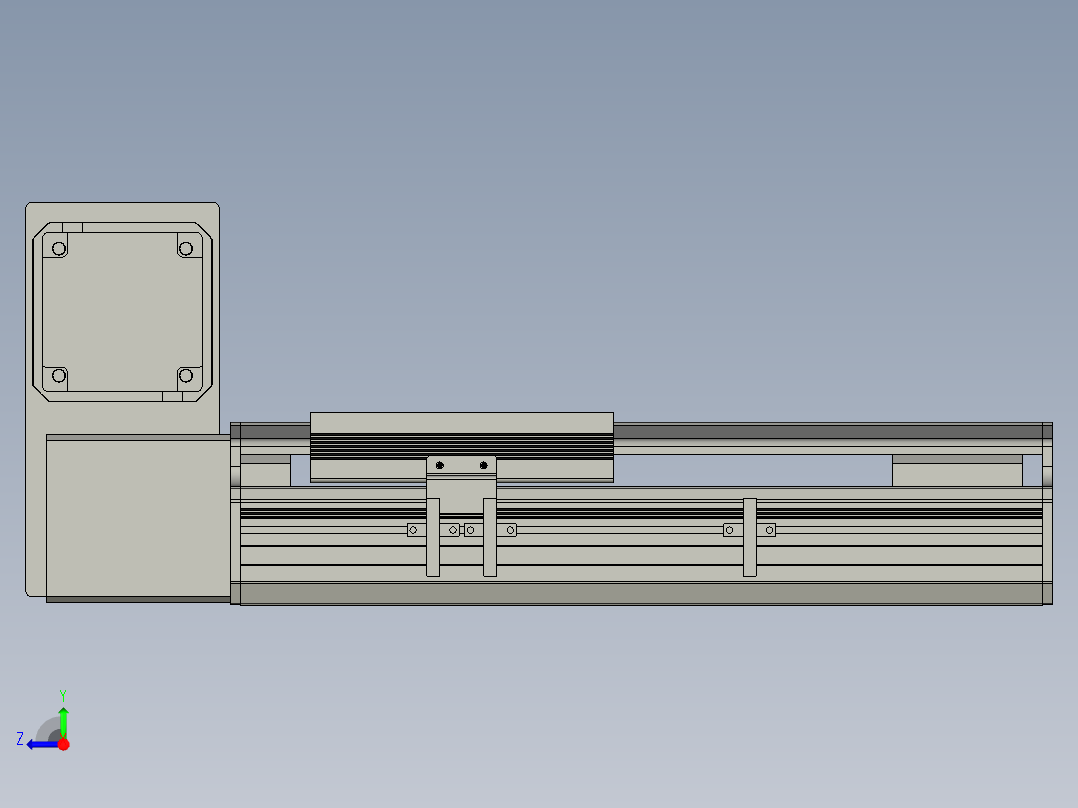Select the belt housing block below motor
Screen dimensions: 1078x808
[x=138, y=518]
